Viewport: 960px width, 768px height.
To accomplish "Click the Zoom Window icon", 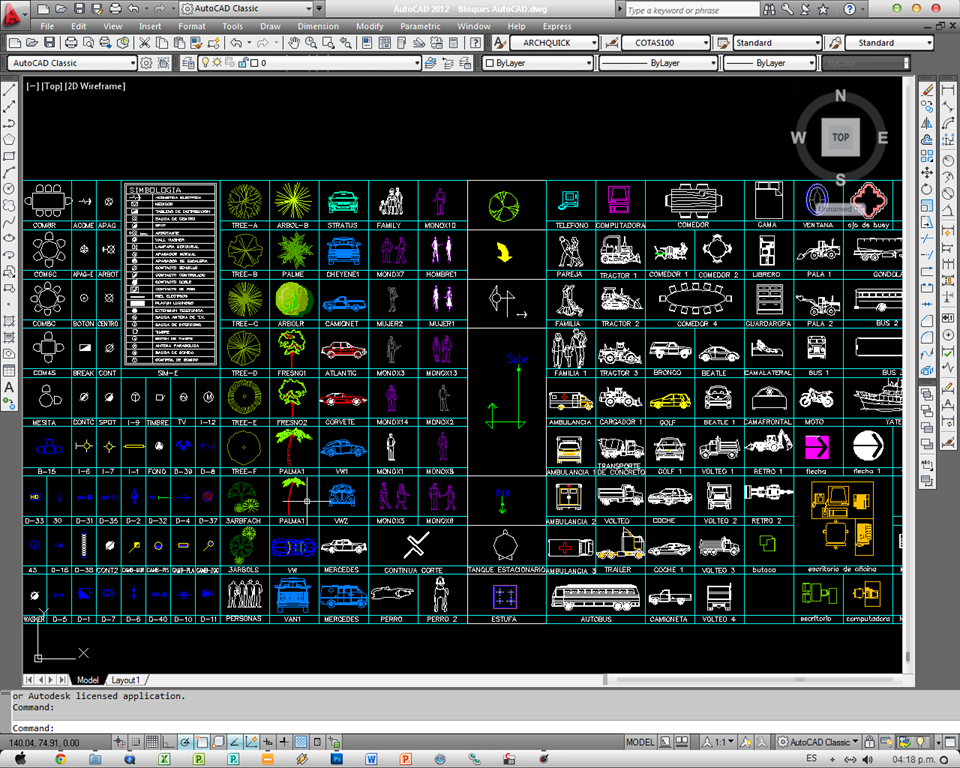I will pyautogui.click(x=329, y=43).
